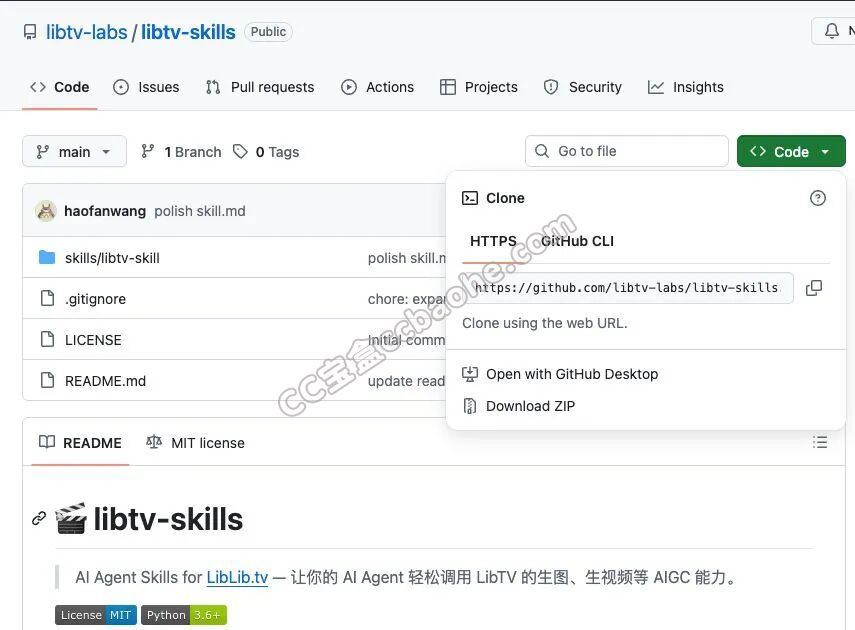Open the haofanwang author link
The height and width of the screenshot is (630, 855).
coord(105,211)
